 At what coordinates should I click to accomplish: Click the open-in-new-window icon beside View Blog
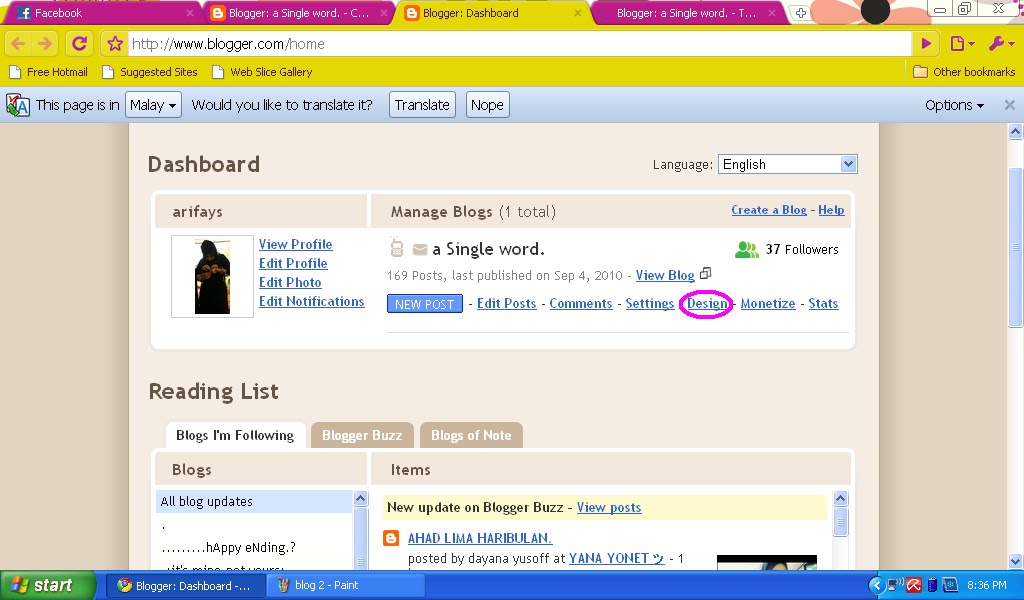[705, 274]
